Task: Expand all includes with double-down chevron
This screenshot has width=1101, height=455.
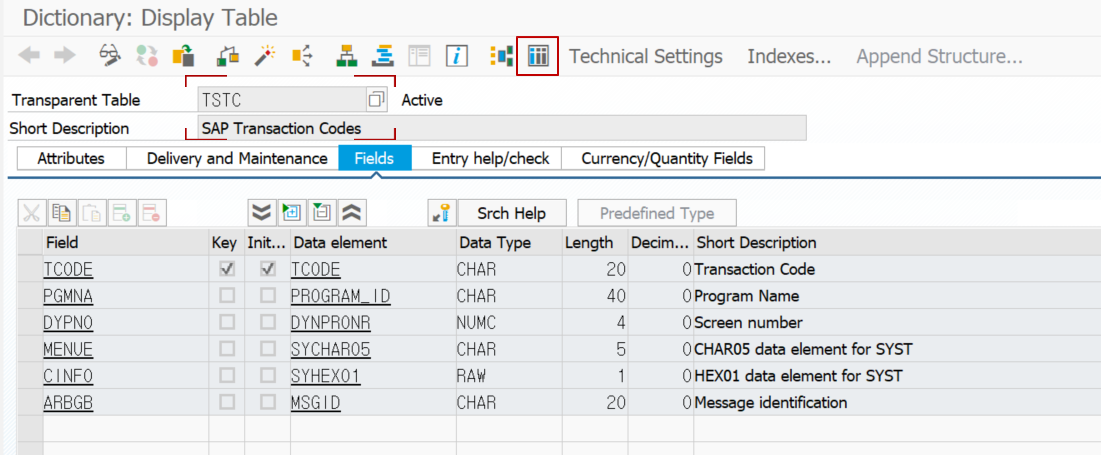Action: point(261,213)
